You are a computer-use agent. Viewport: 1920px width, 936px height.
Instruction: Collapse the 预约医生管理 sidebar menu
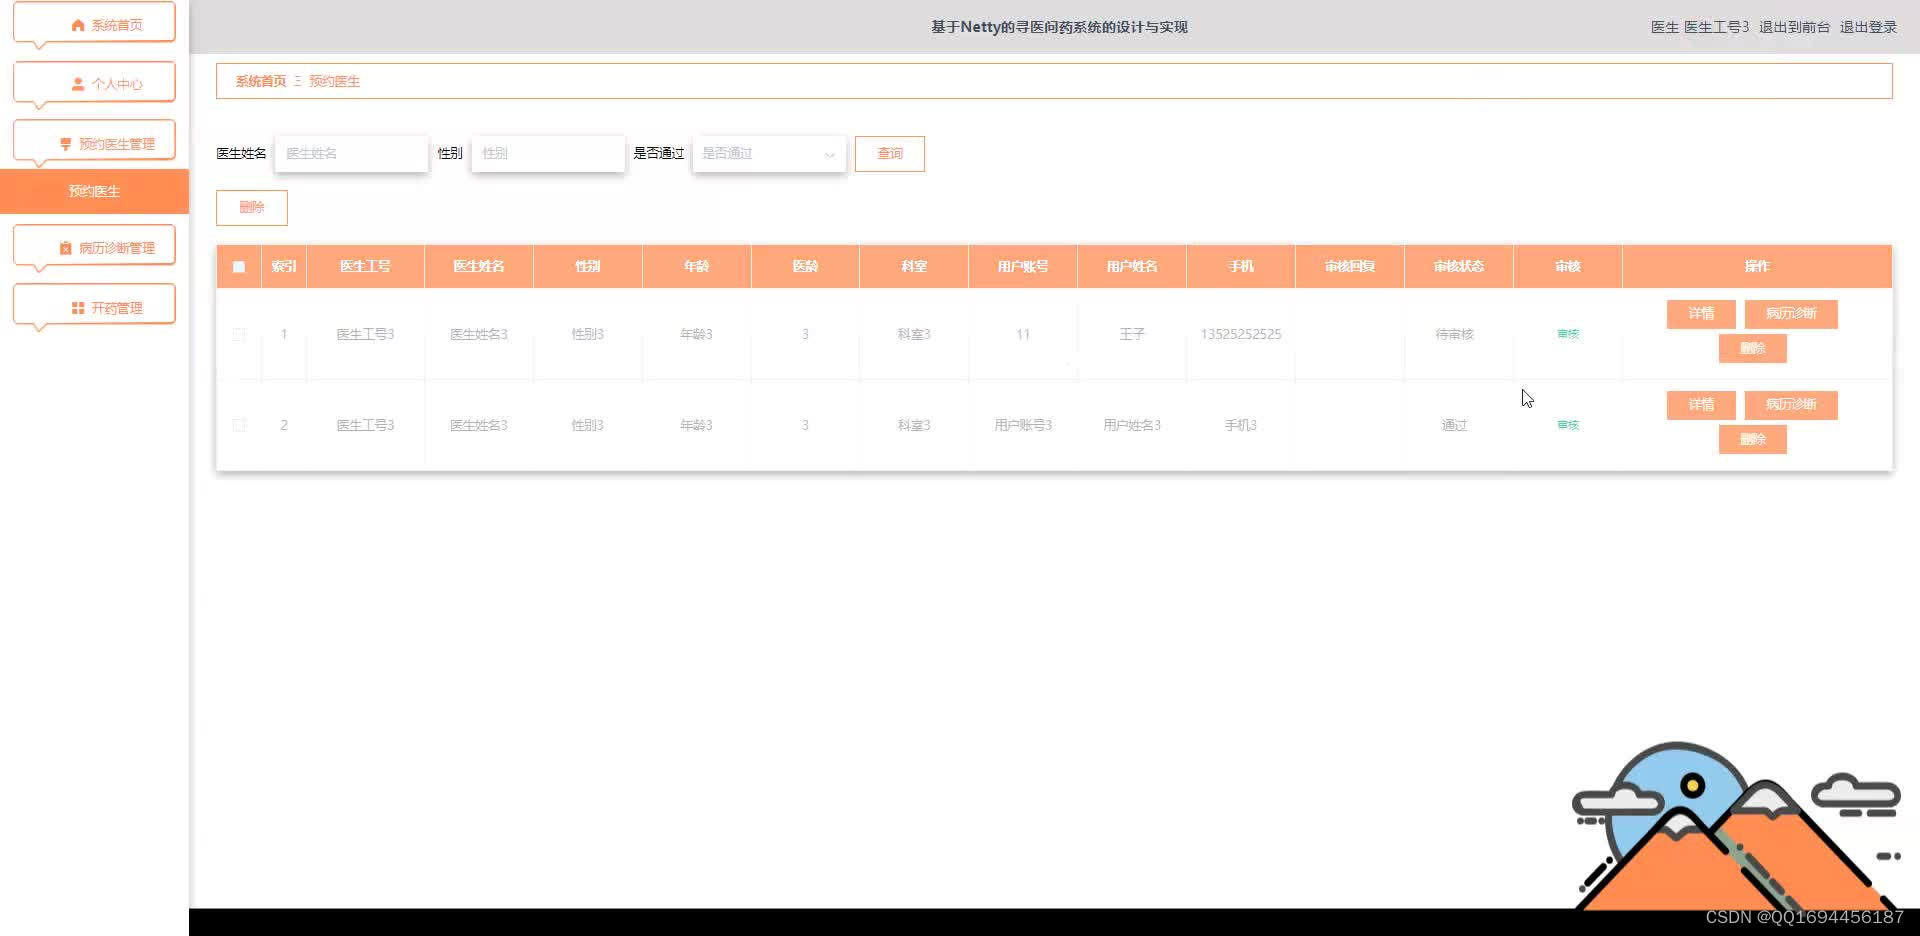tap(94, 142)
